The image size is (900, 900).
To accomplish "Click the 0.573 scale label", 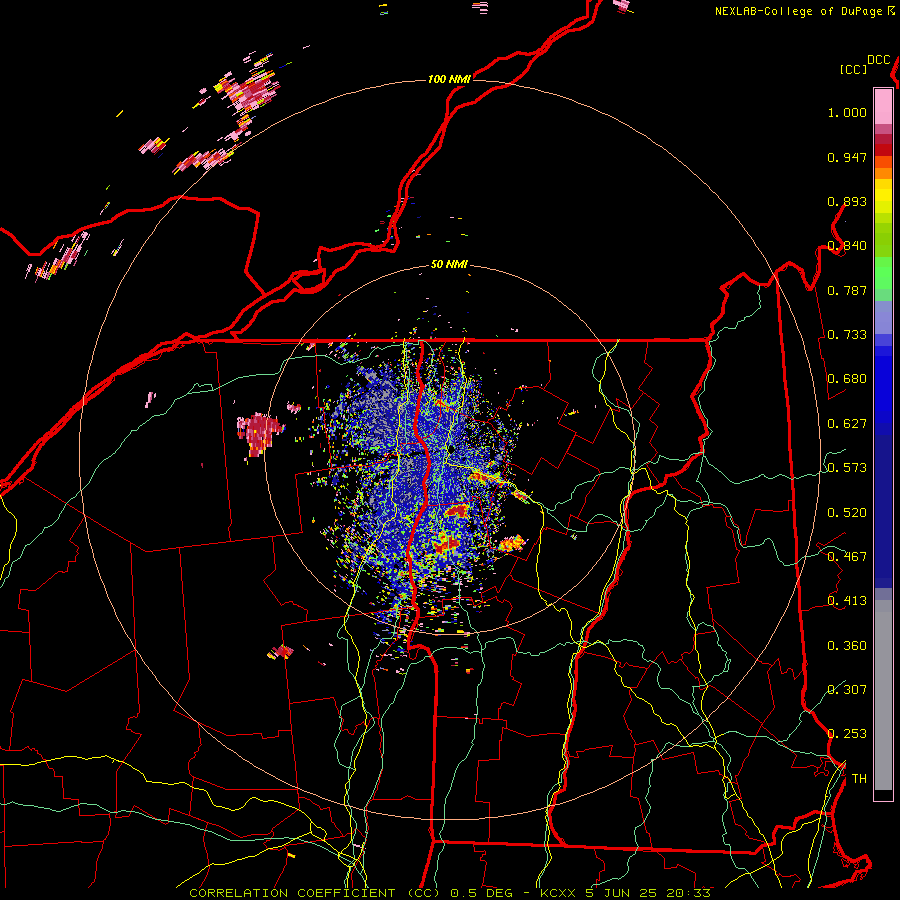I will tap(847, 468).
